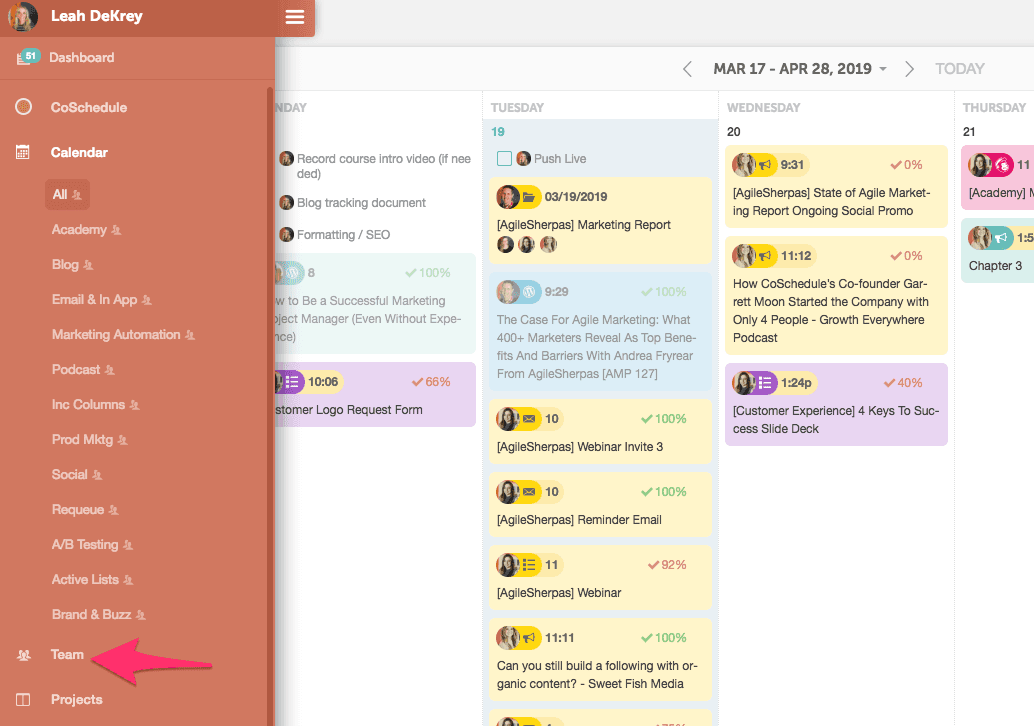The image size is (1034, 726).
Task: Click 40% completion on Slide Deck card
Action: click(x=903, y=382)
